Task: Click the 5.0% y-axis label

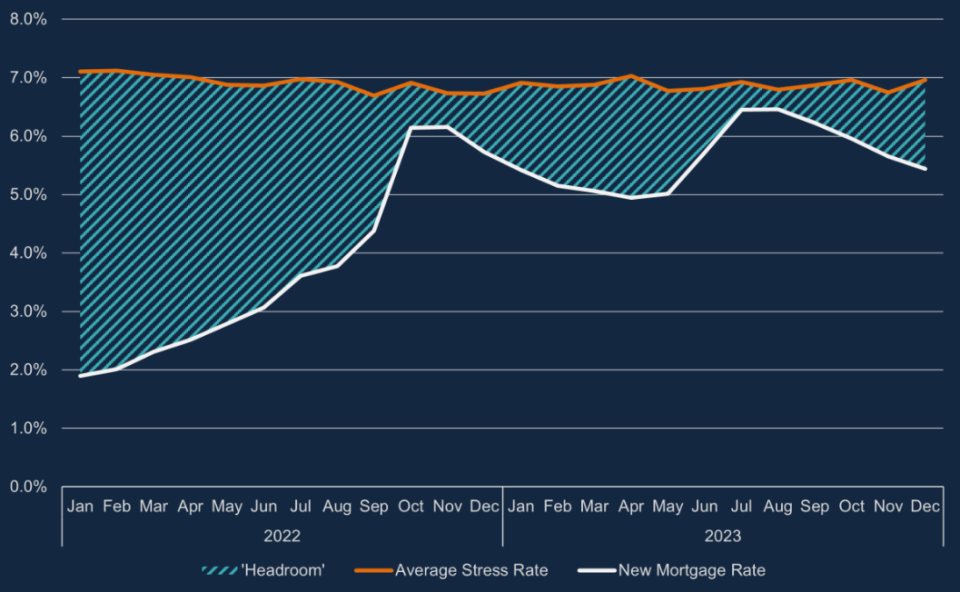Action: pyautogui.click(x=27, y=194)
